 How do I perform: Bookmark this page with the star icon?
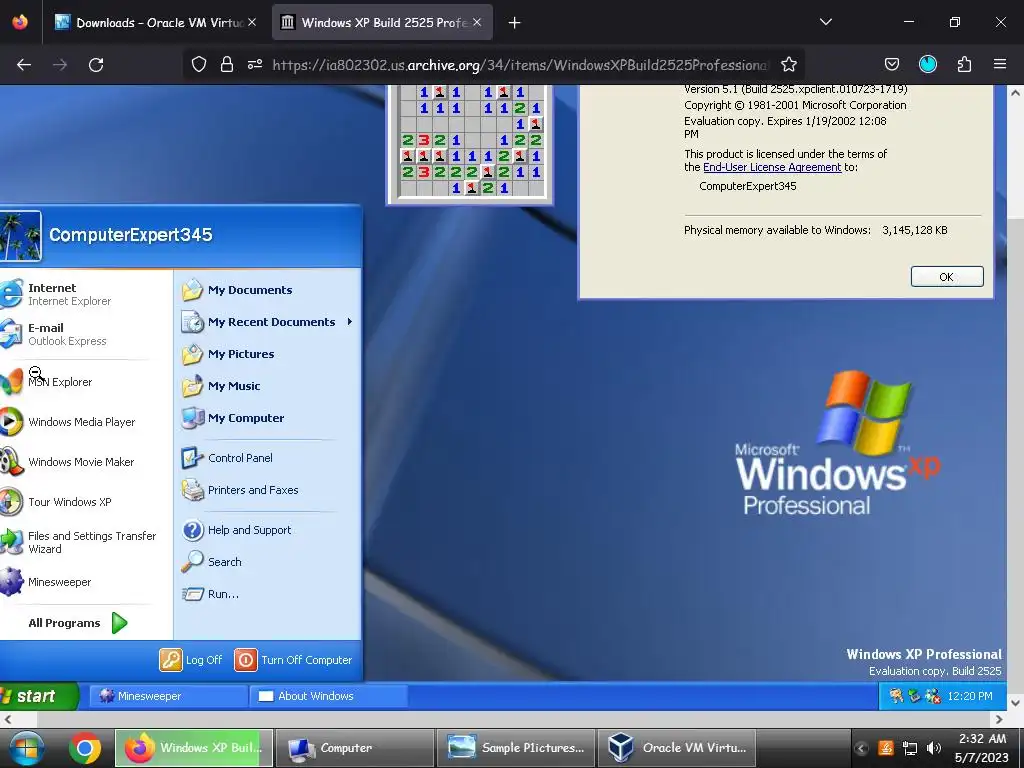789,65
